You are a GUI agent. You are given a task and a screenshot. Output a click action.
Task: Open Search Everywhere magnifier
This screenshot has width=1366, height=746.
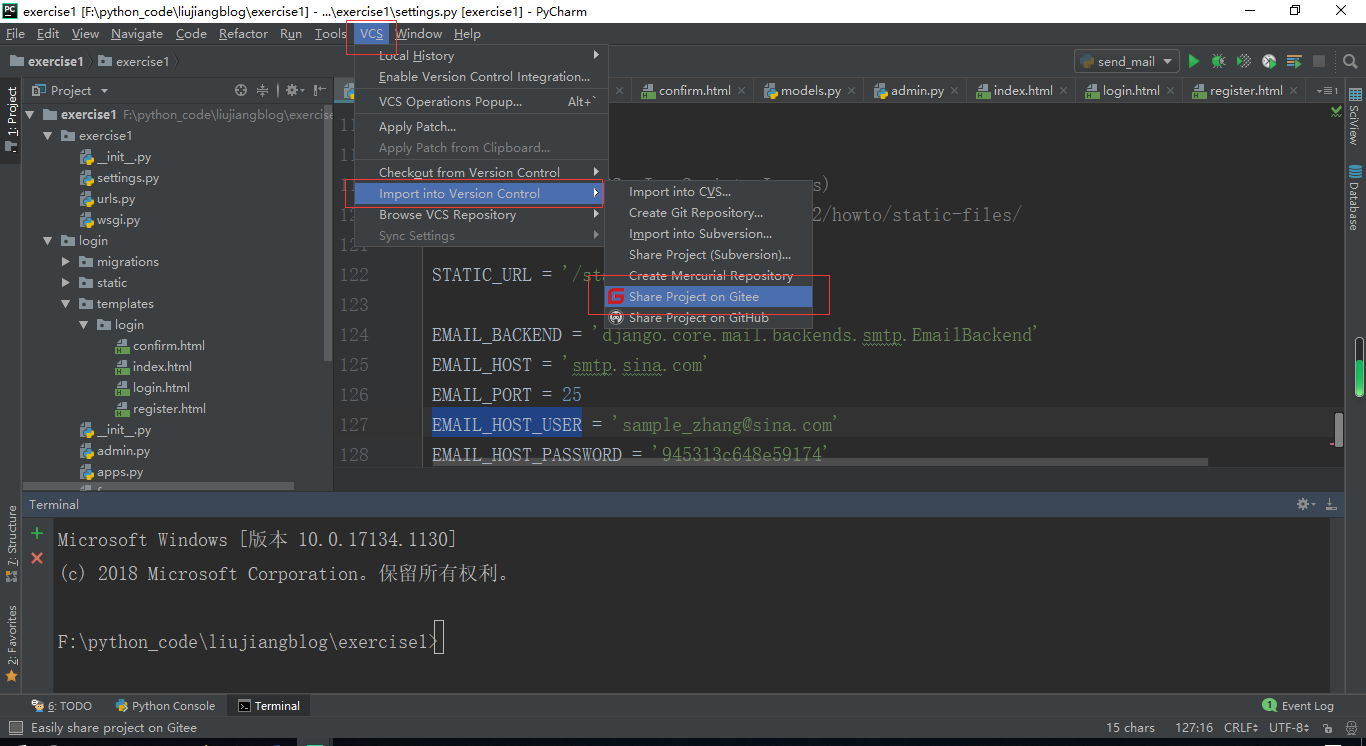1349,62
